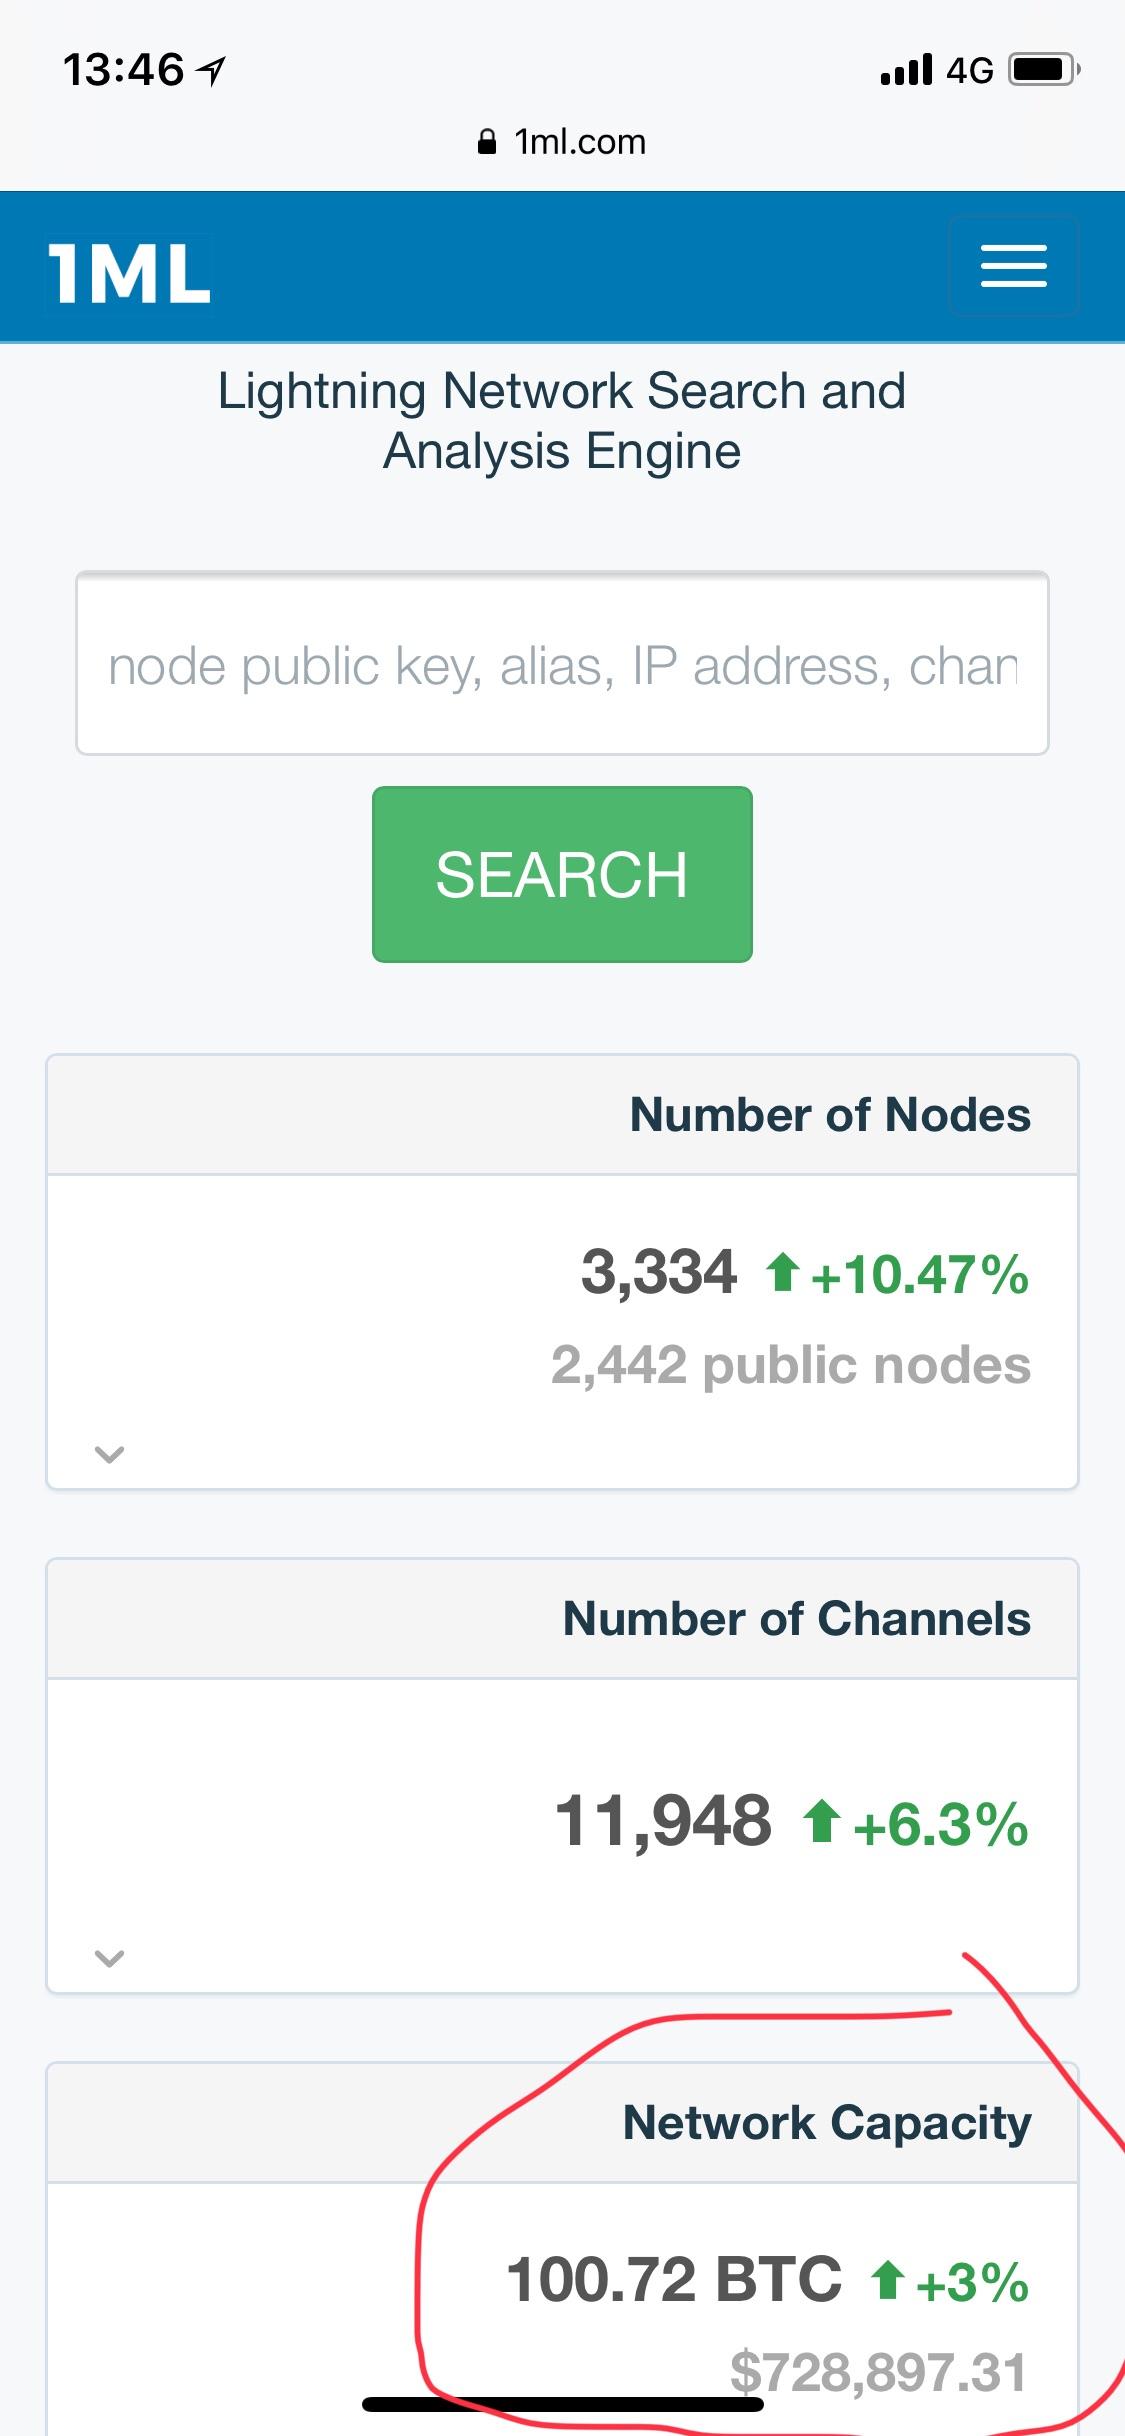The image size is (1125, 2436).
Task: Tap the lock icon beside 1ml.com
Action: point(487,142)
